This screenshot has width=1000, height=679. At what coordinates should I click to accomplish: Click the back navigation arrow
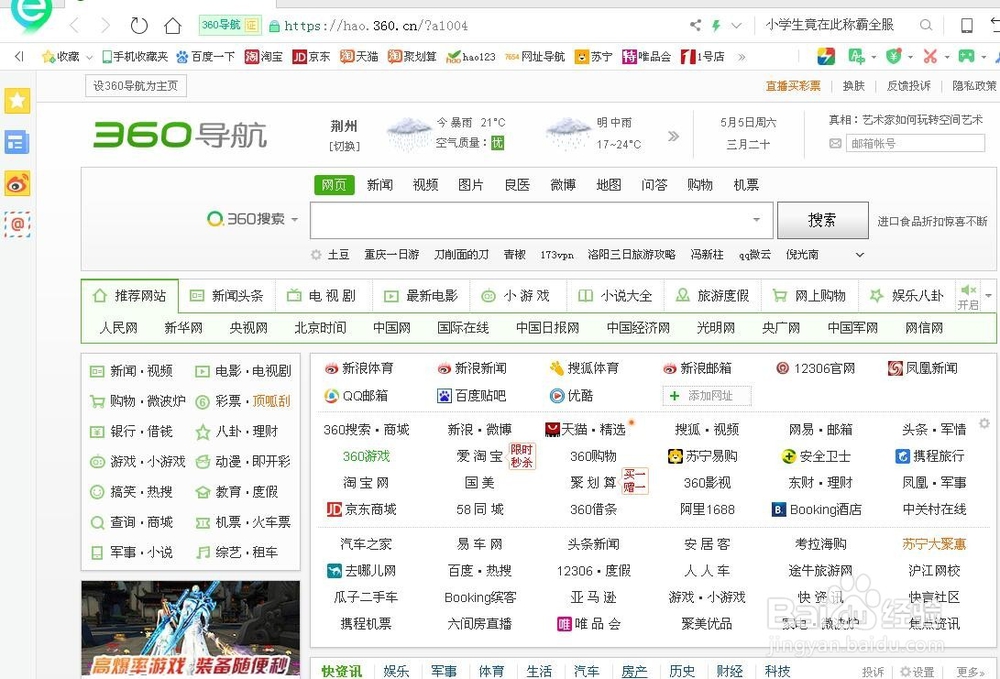click(x=75, y=26)
